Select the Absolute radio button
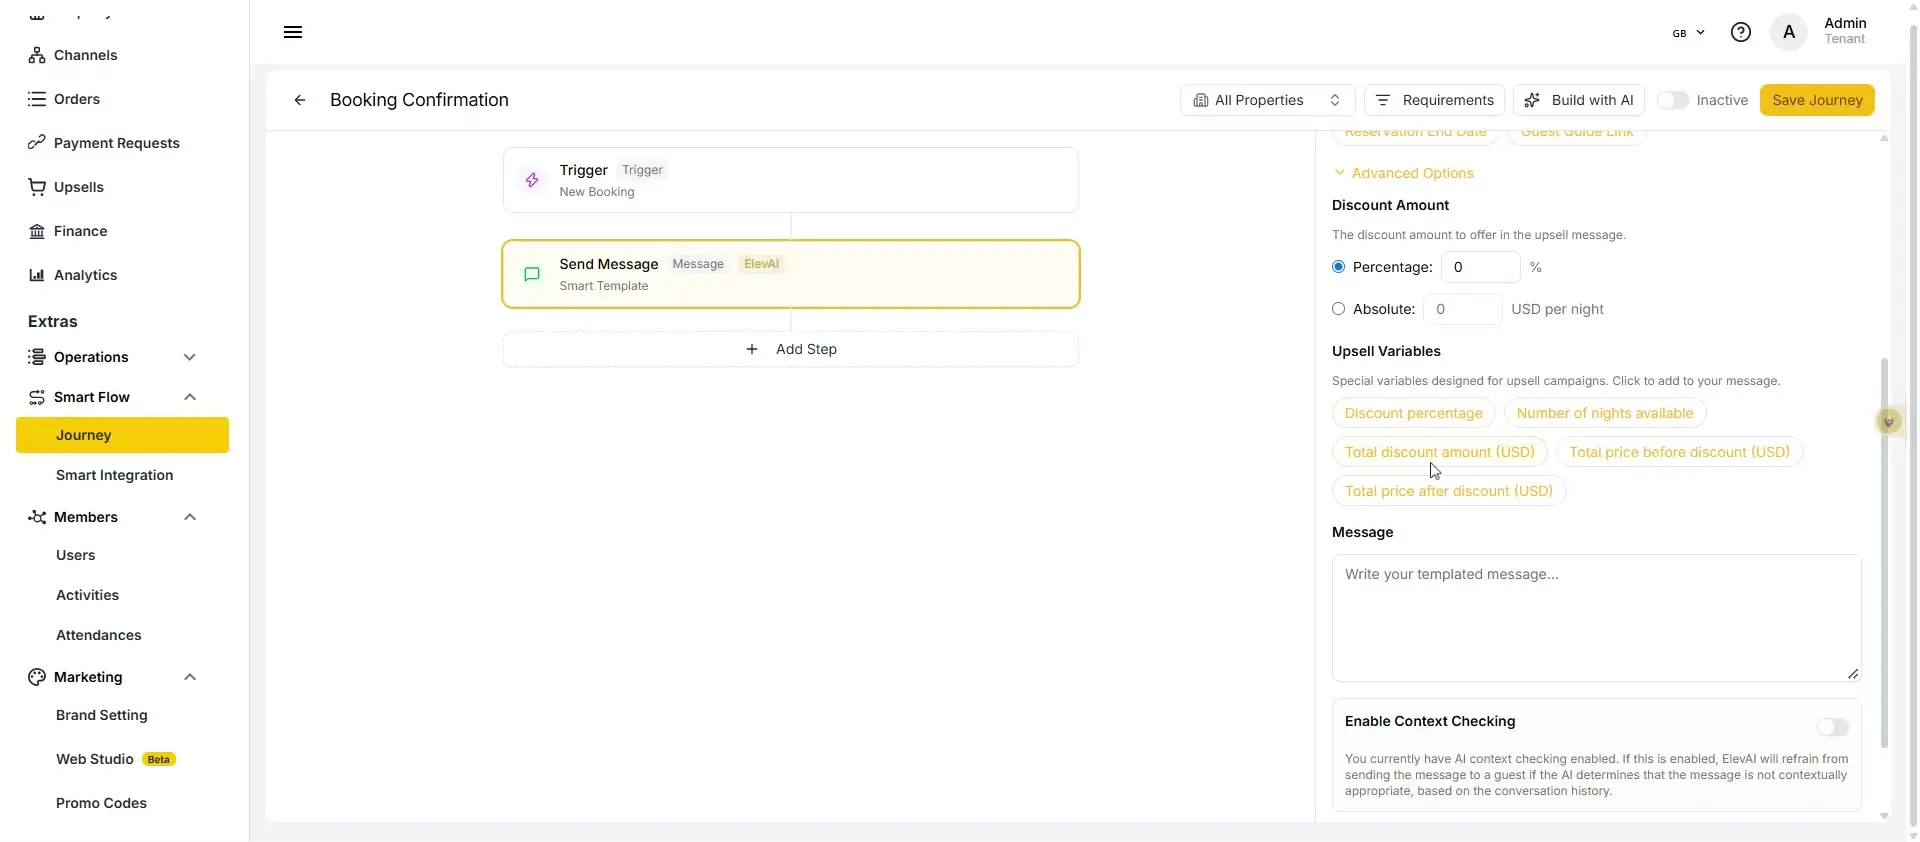1920x842 pixels. [x=1339, y=309]
